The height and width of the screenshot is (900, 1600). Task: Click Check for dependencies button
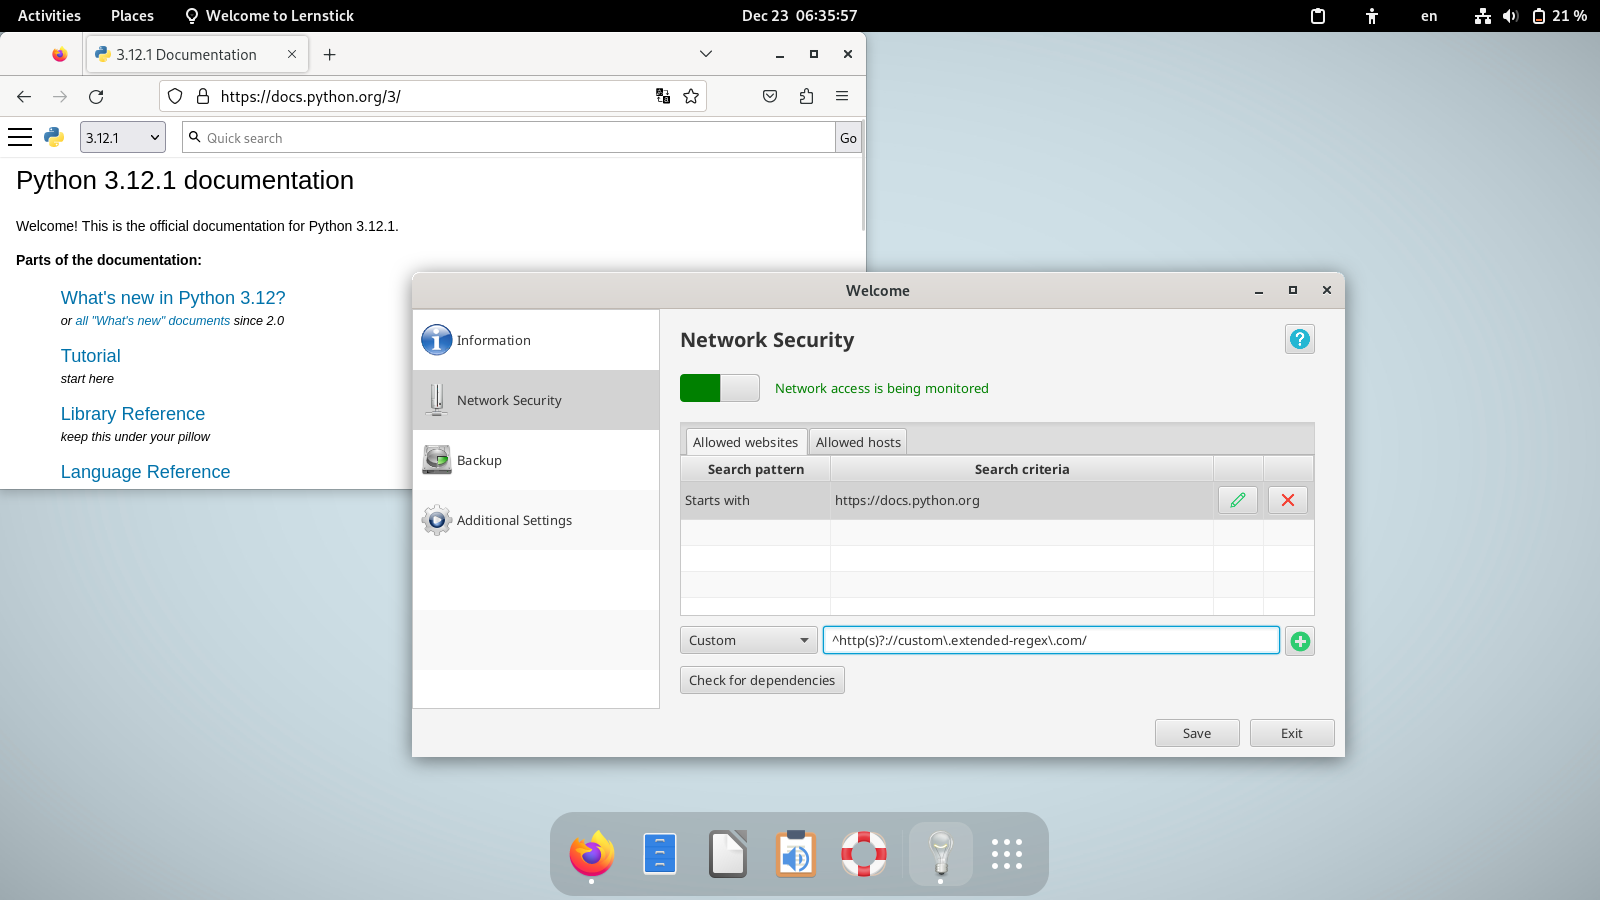tap(762, 680)
